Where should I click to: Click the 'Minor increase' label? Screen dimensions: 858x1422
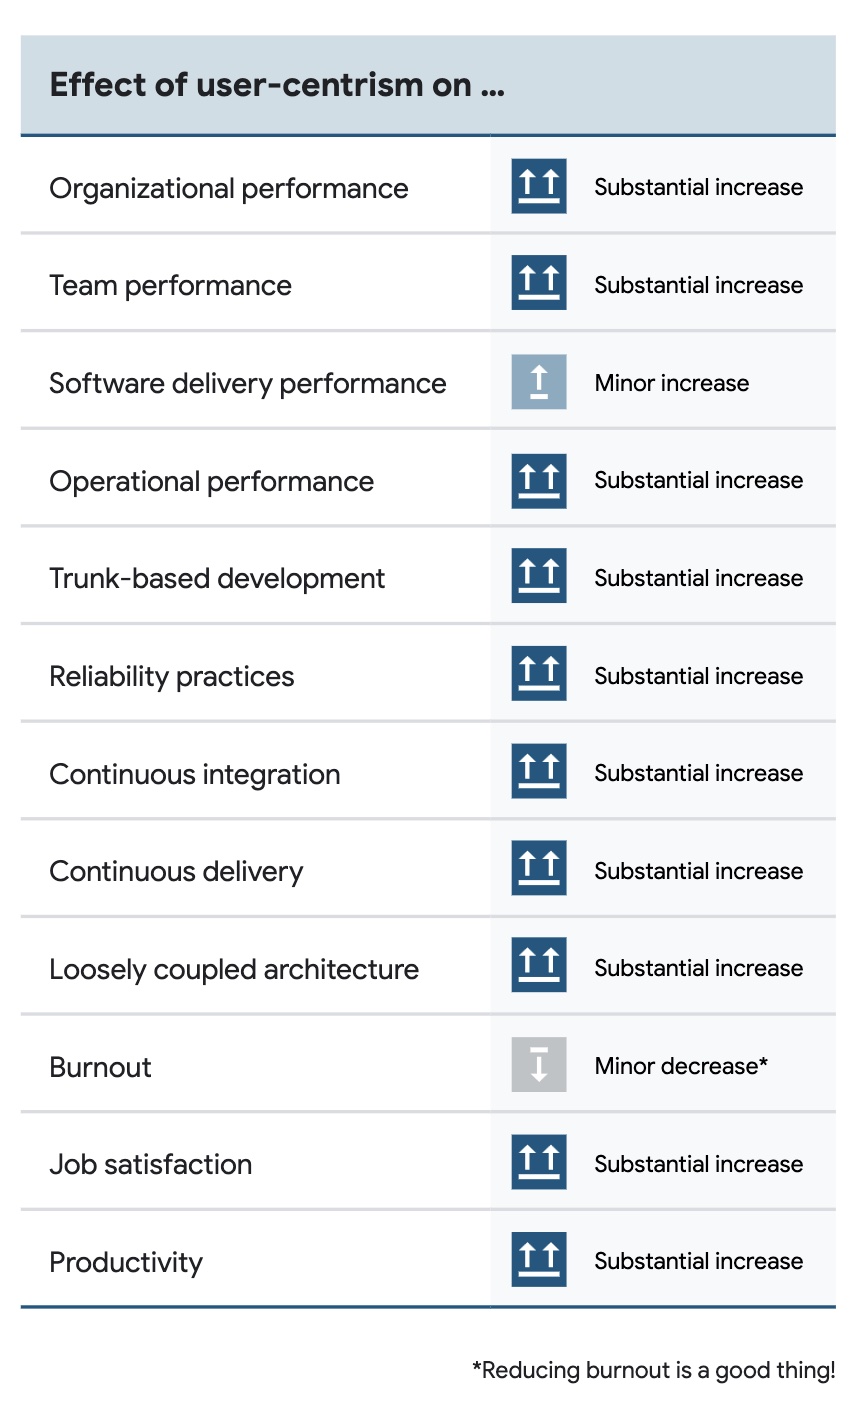(671, 383)
